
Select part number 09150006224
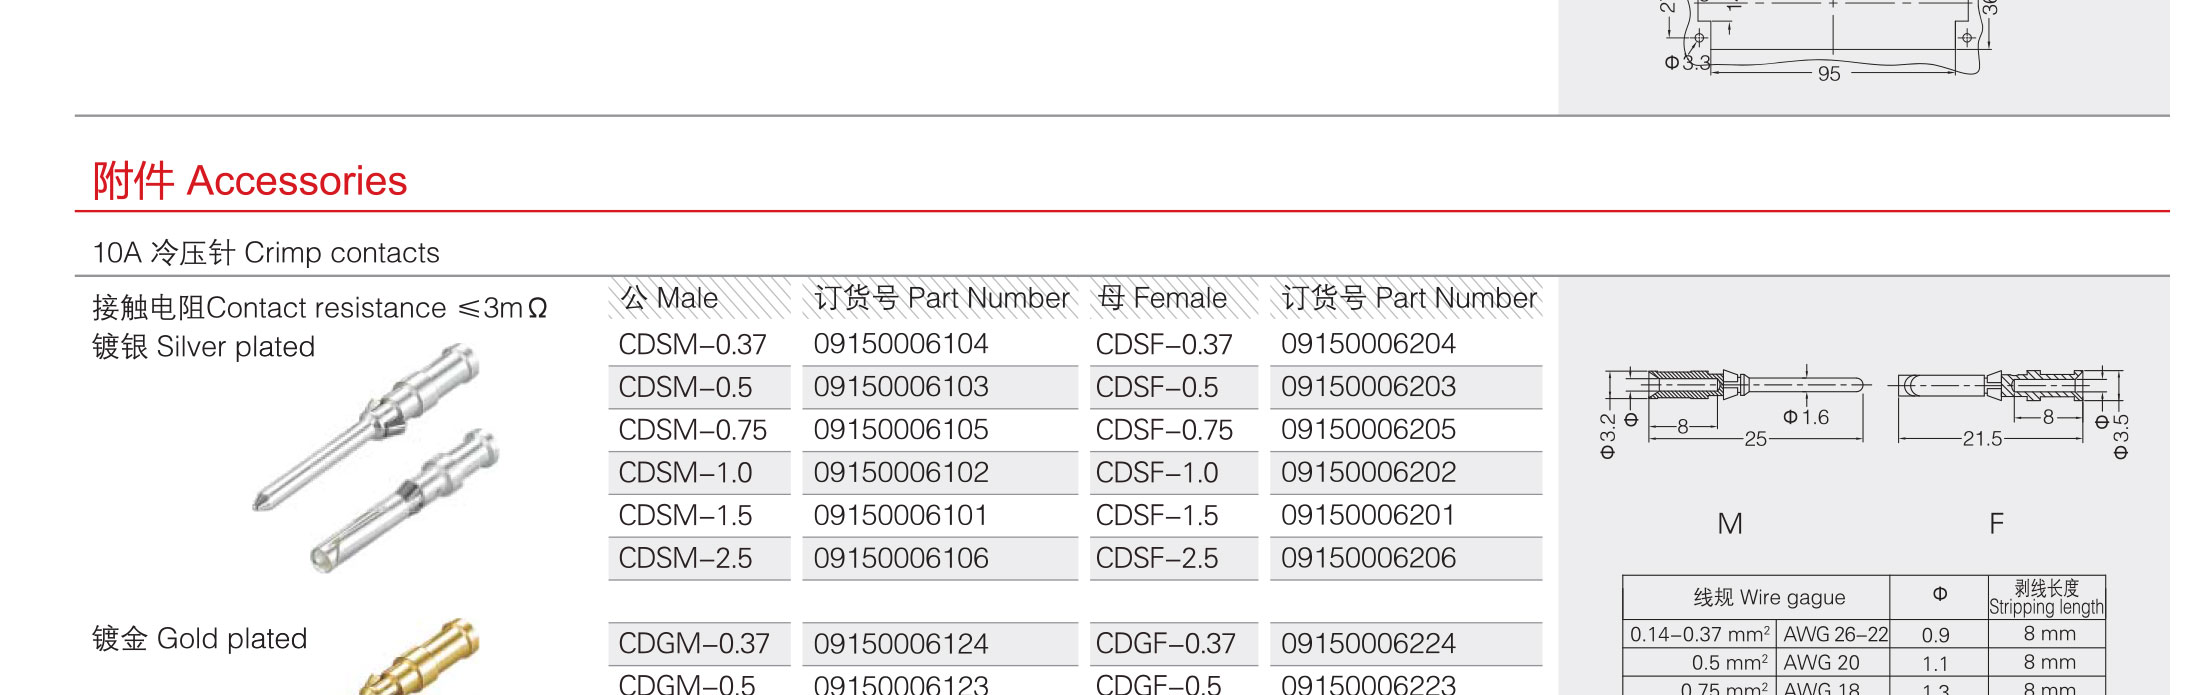1368,644
